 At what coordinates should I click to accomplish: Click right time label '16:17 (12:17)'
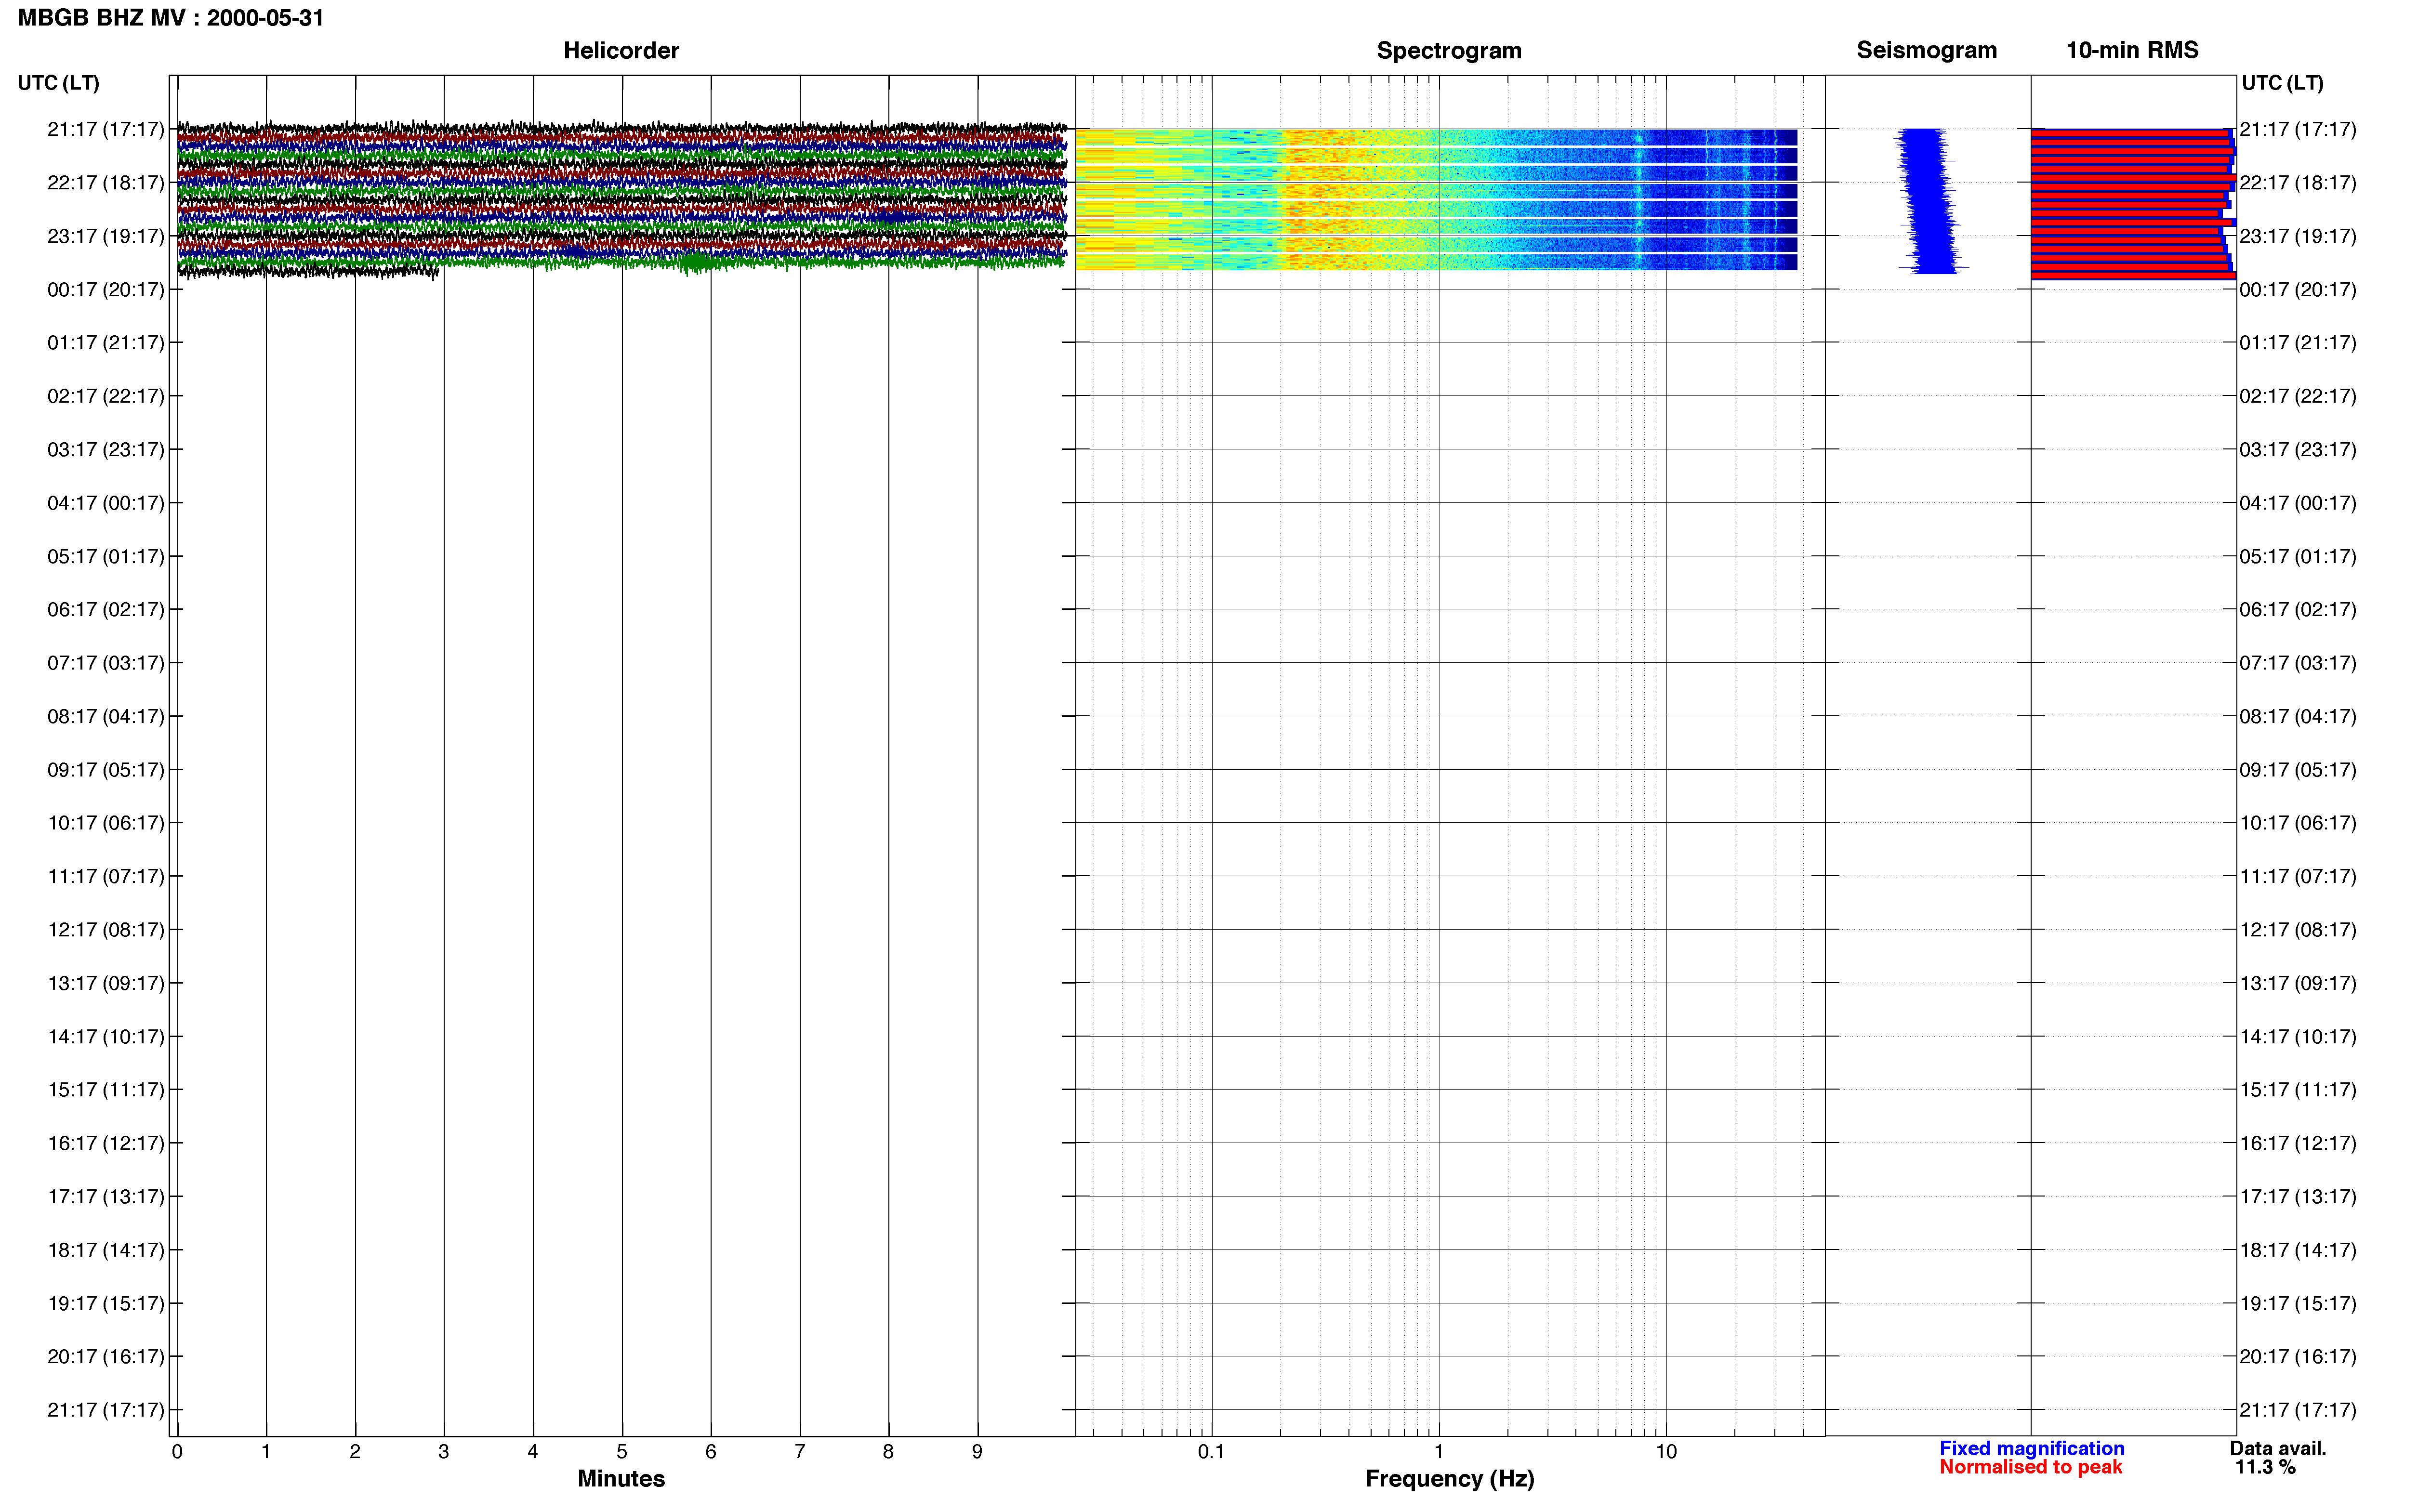click(x=2298, y=1143)
